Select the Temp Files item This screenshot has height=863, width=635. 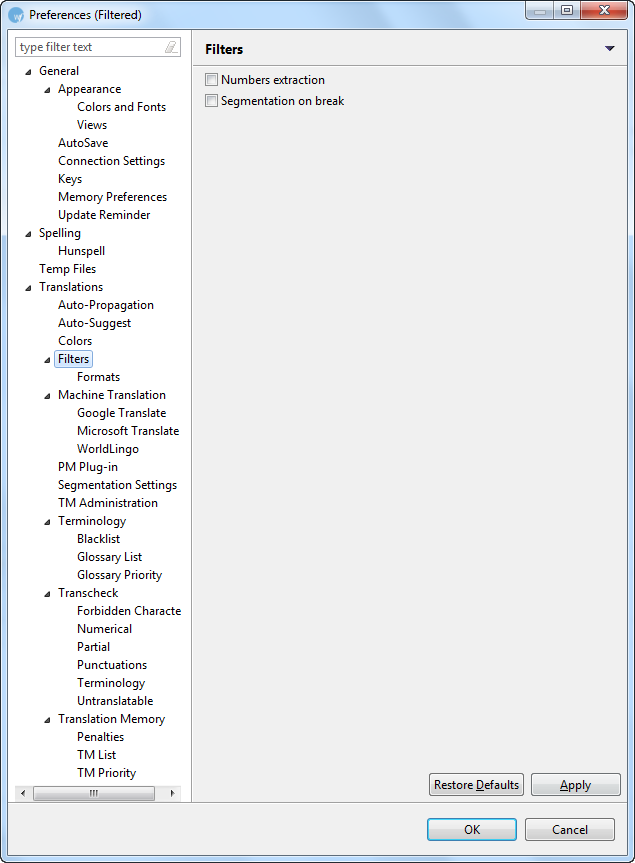point(67,269)
